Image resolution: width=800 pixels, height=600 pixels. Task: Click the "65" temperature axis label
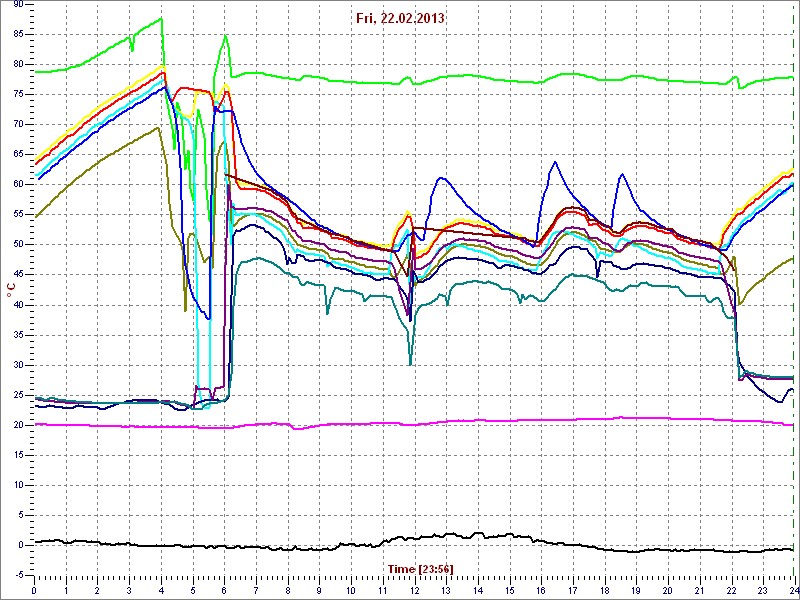(19, 155)
